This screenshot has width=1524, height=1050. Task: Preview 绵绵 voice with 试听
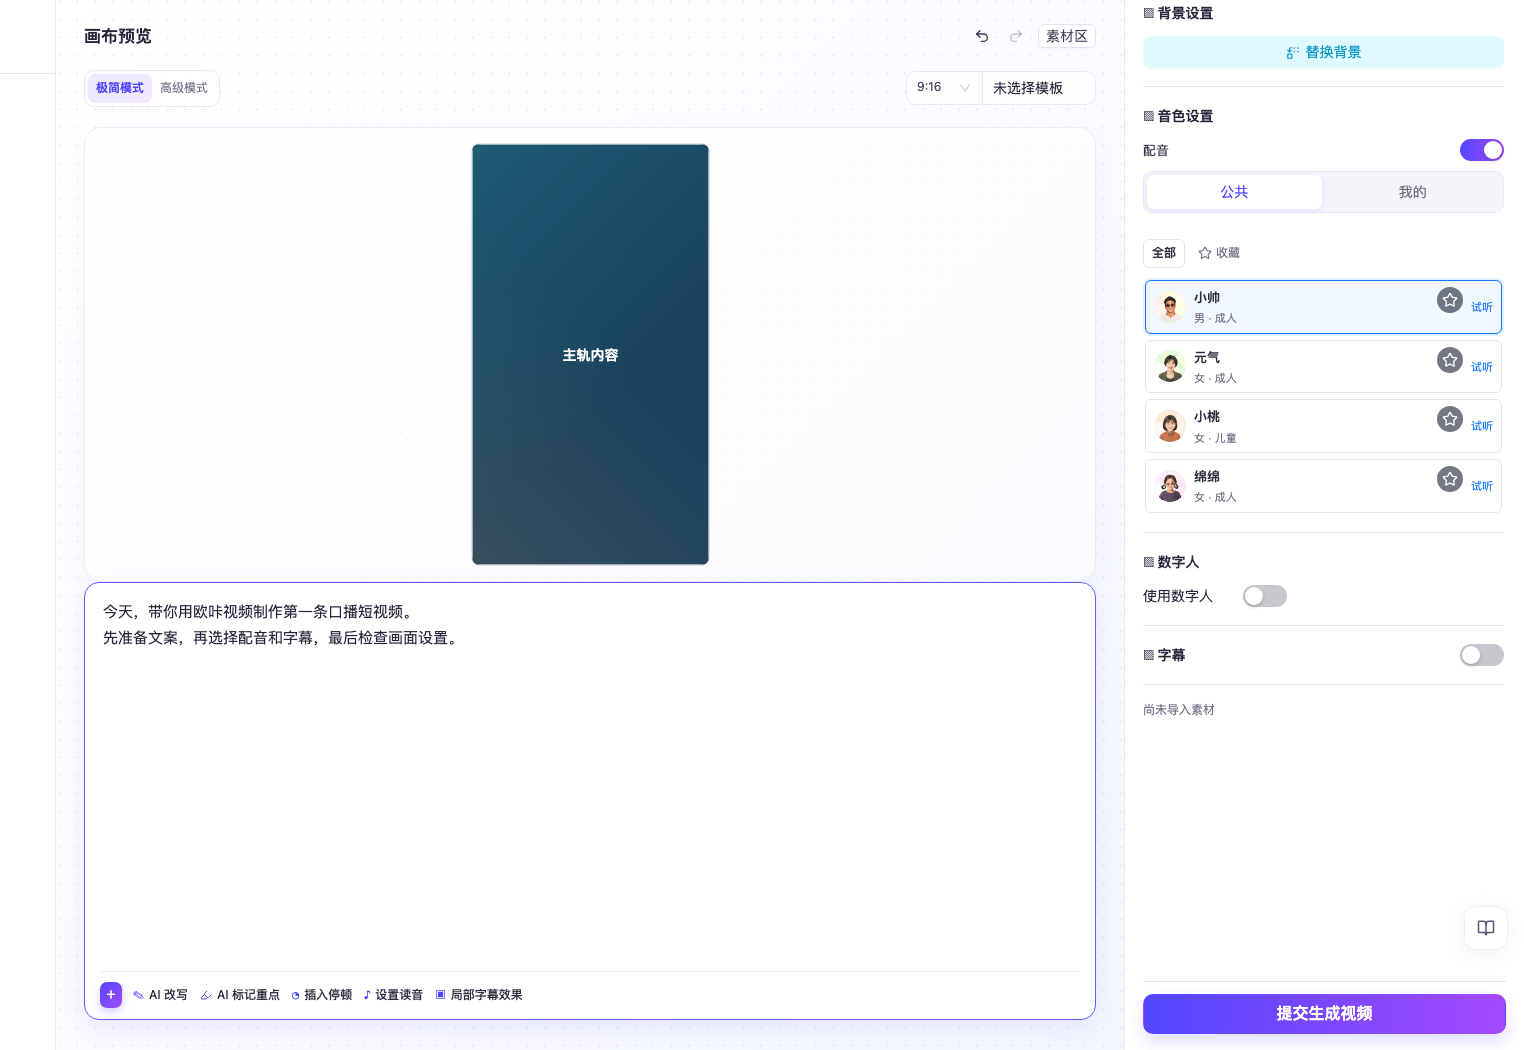point(1482,486)
